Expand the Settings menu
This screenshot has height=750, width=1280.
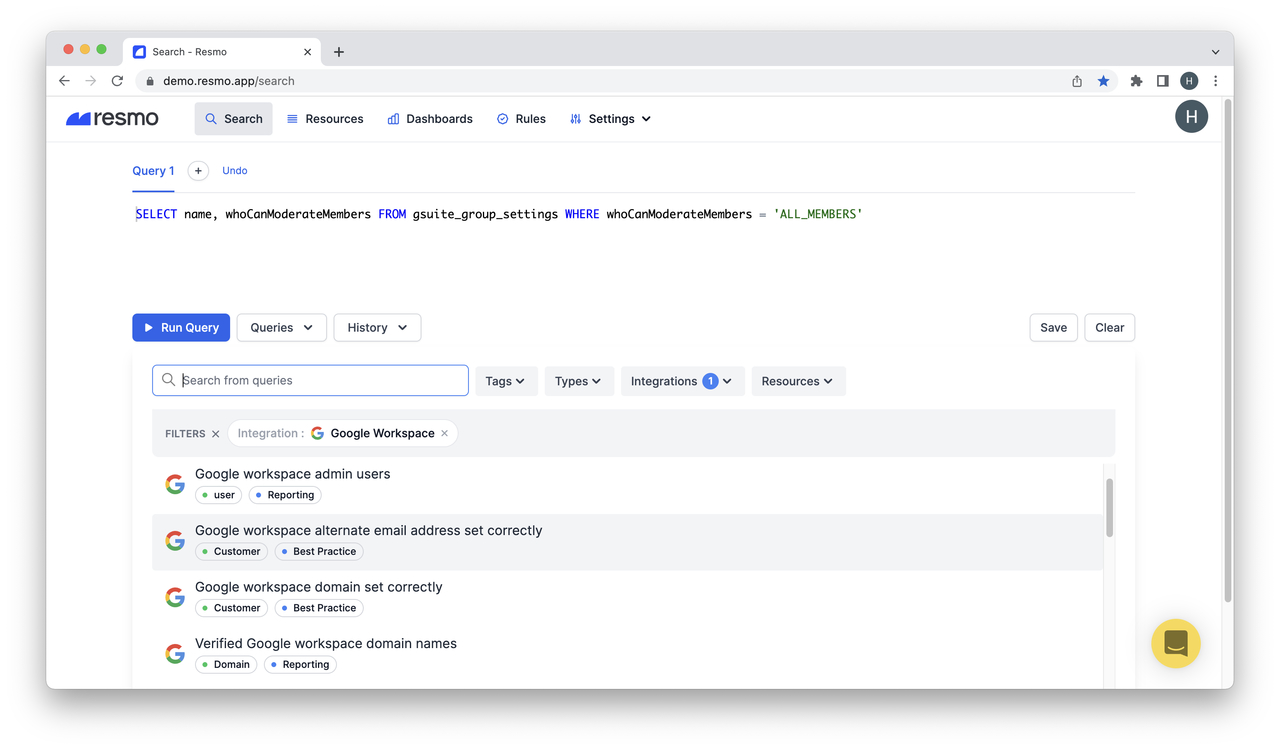click(610, 118)
